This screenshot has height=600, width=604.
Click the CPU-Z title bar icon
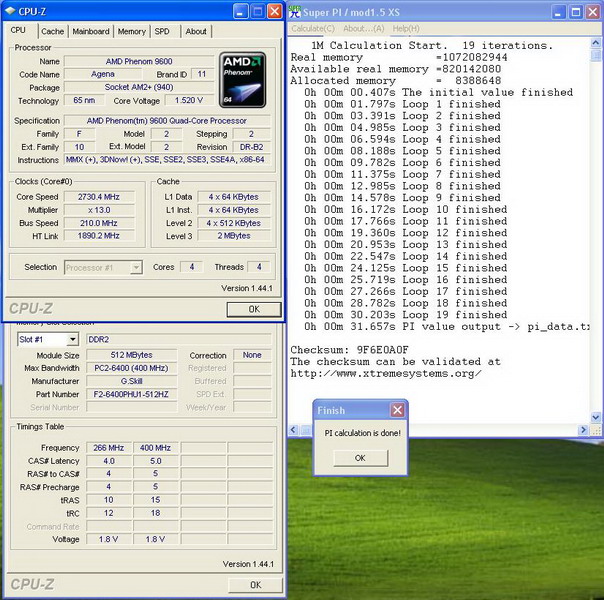pos(10,11)
